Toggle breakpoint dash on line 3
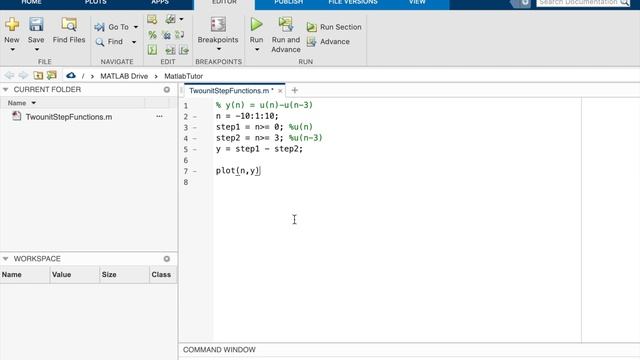Image resolution: width=640 pixels, height=360 pixels. [x=195, y=127]
